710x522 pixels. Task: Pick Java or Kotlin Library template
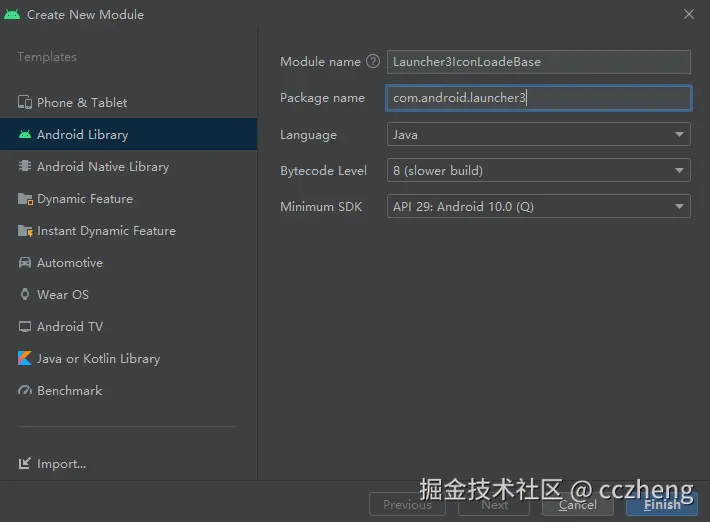point(129,358)
